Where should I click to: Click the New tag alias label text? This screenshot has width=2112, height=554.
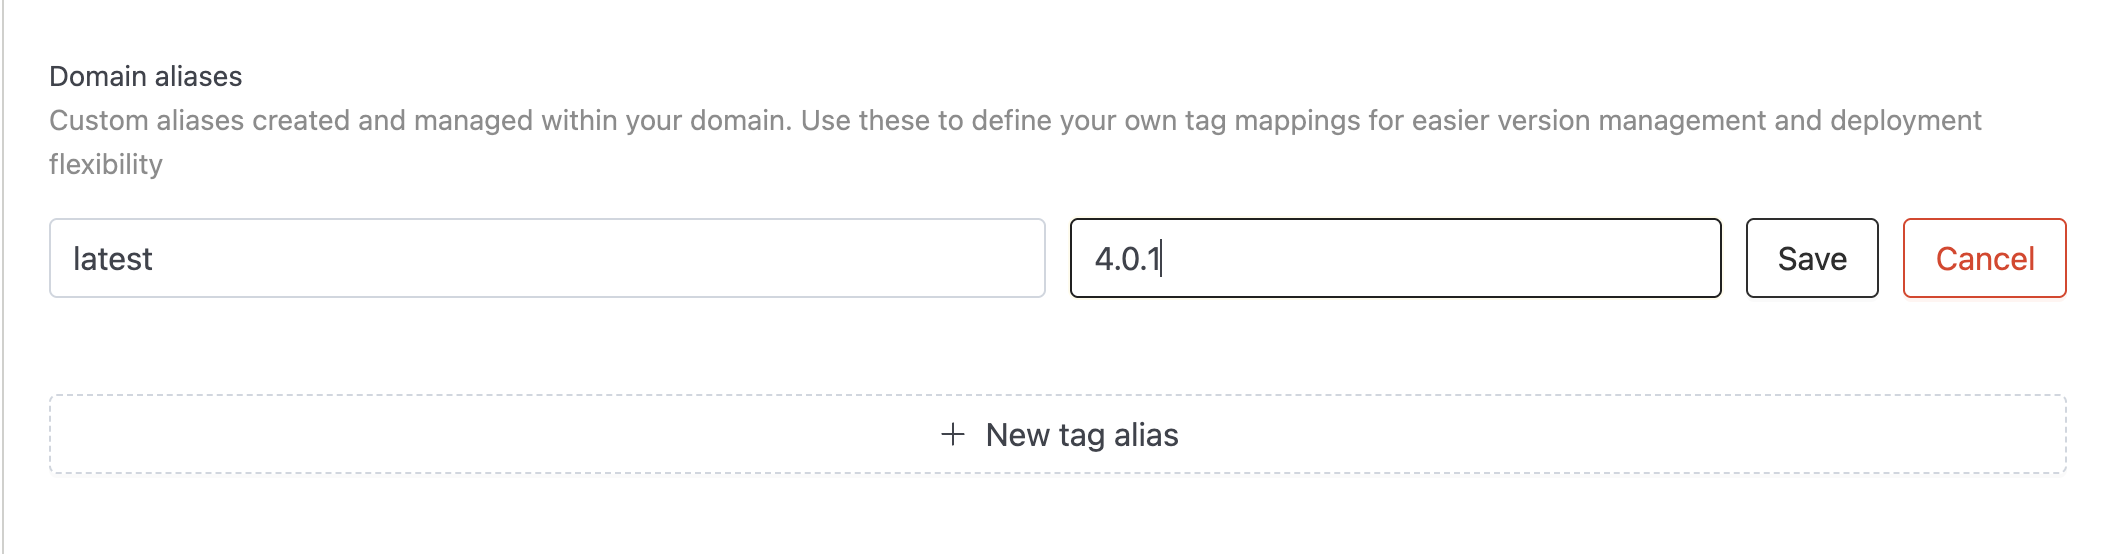(1081, 435)
